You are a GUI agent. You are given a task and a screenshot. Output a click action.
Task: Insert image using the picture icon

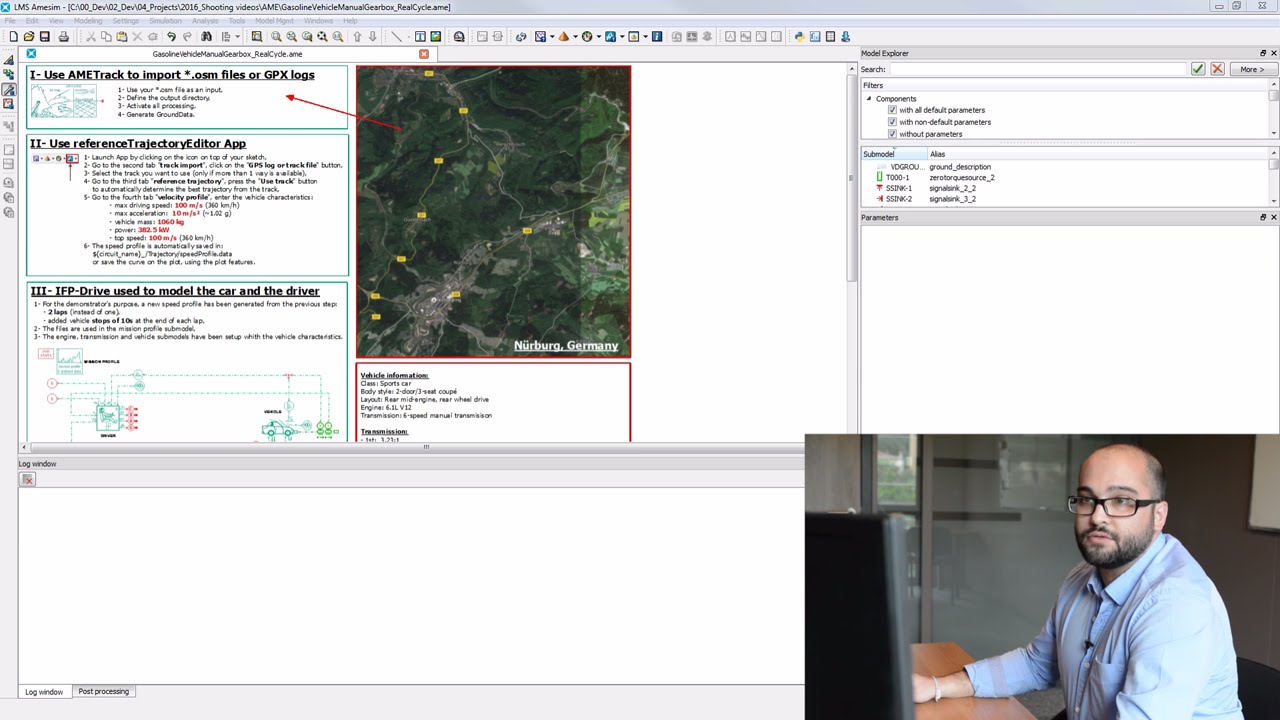[x=435, y=36]
